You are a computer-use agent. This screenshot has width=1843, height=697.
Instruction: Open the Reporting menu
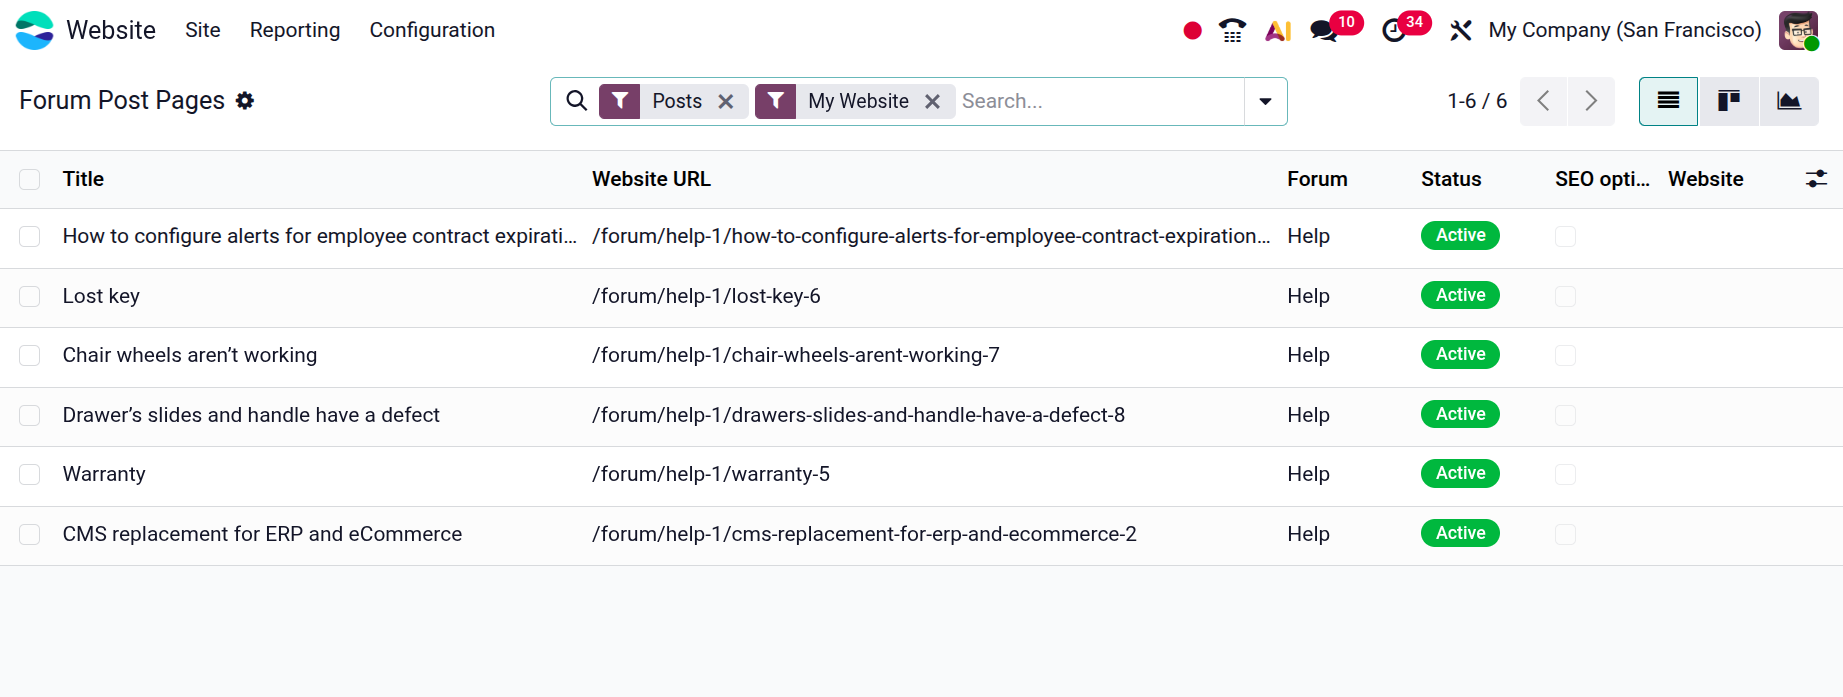[x=295, y=31]
